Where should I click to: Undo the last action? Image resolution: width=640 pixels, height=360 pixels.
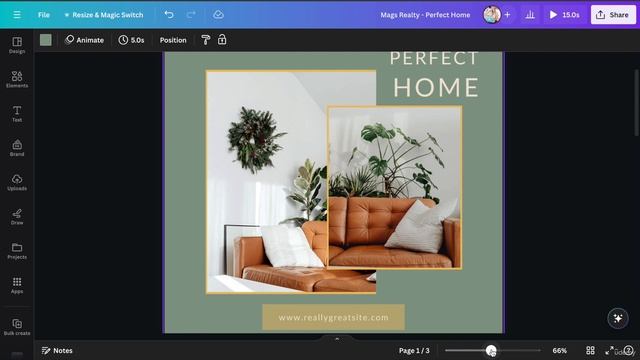169,15
